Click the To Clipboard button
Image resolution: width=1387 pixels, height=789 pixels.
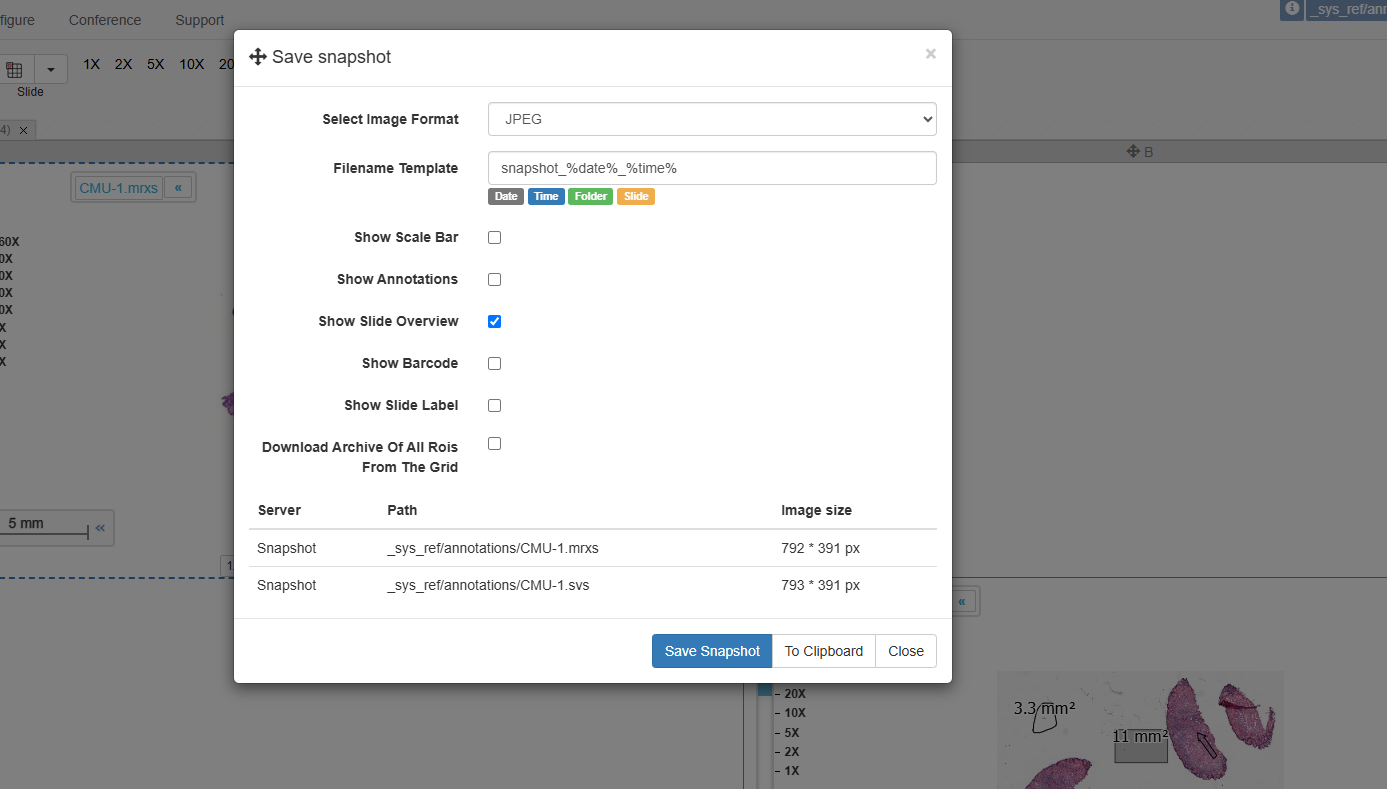pyautogui.click(x=823, y=651)
